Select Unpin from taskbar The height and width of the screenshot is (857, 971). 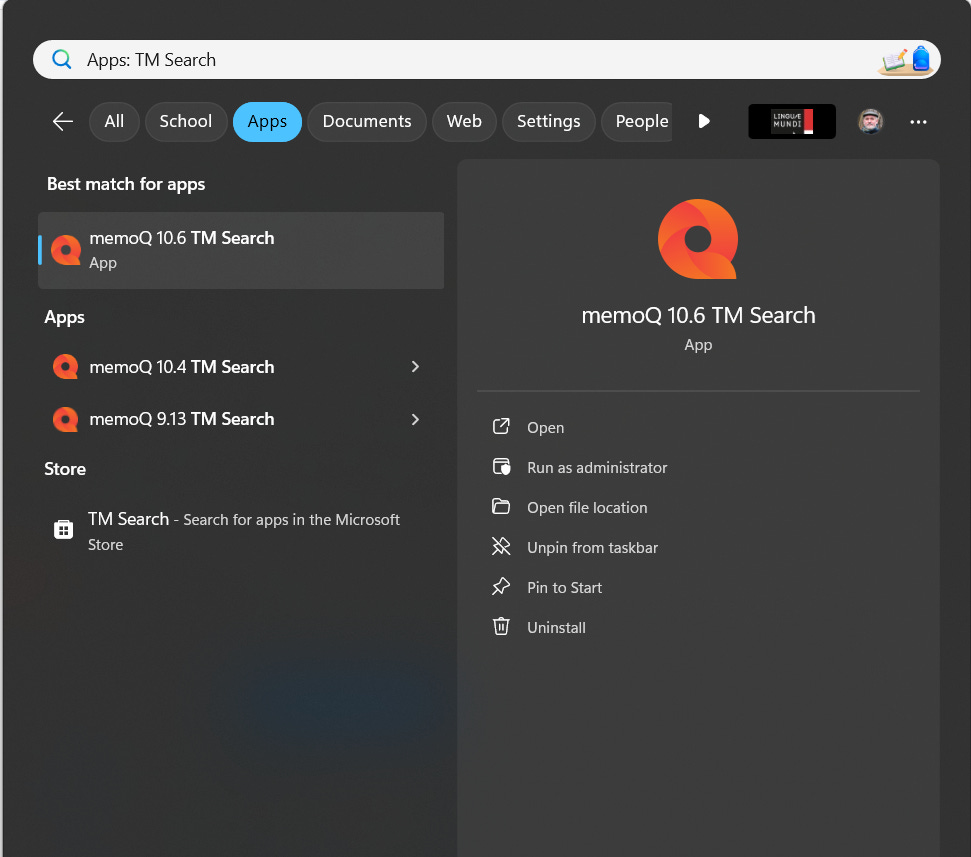[592, 547]
